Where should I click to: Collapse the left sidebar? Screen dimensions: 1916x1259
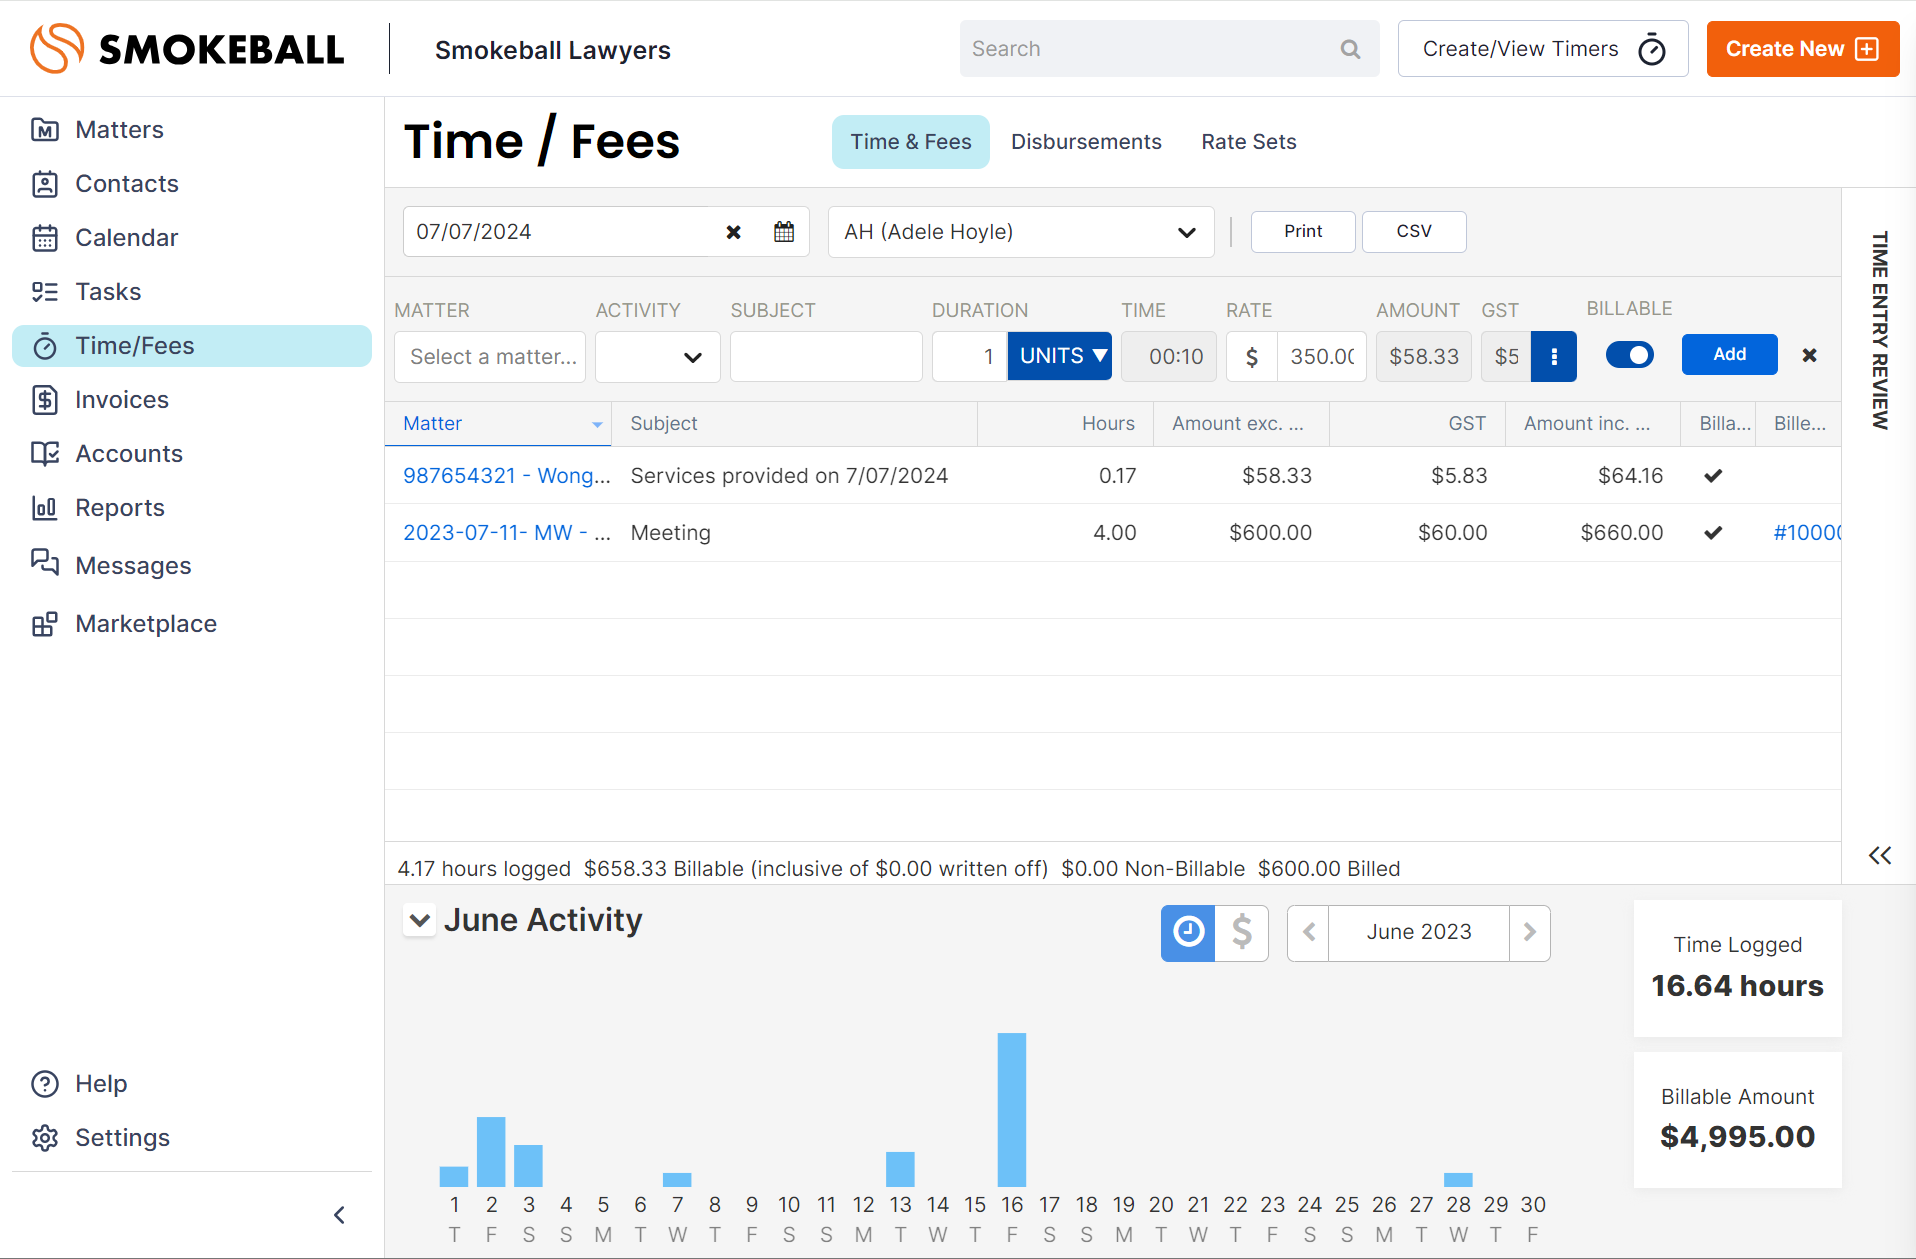339,1215
